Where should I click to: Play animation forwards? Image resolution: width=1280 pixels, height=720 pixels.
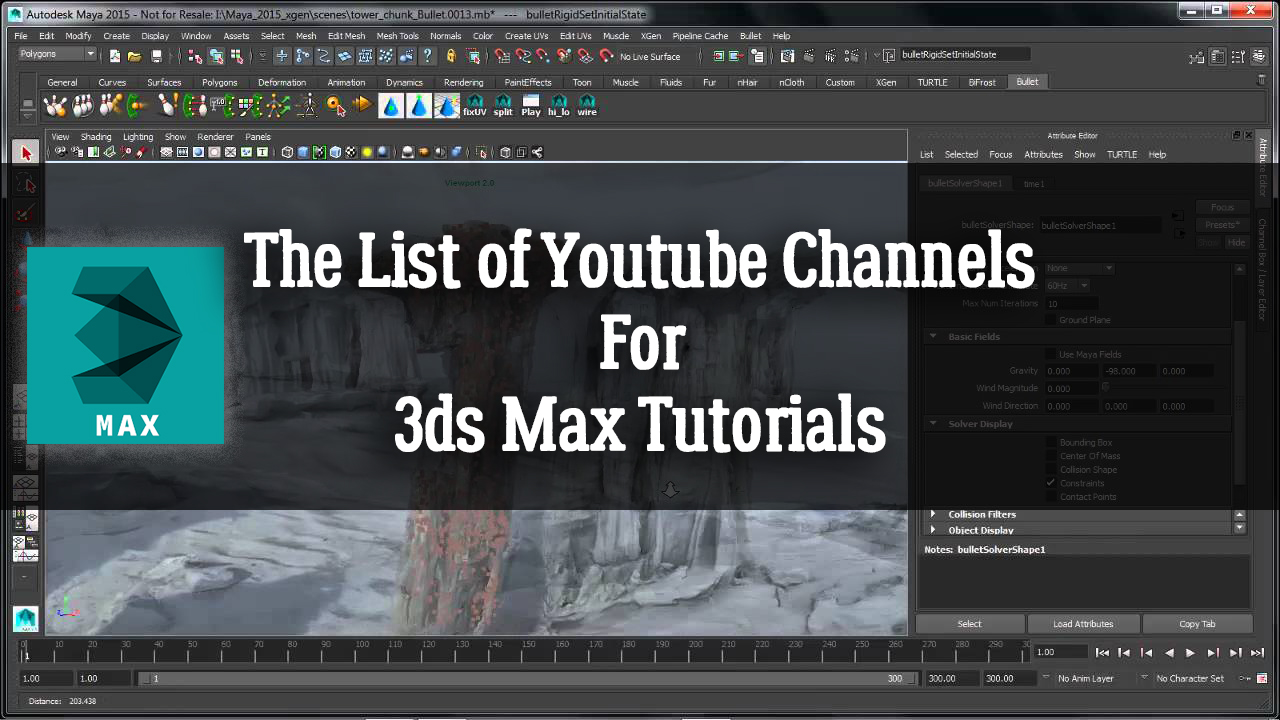pyautogui.click(x=1190, y=653)
